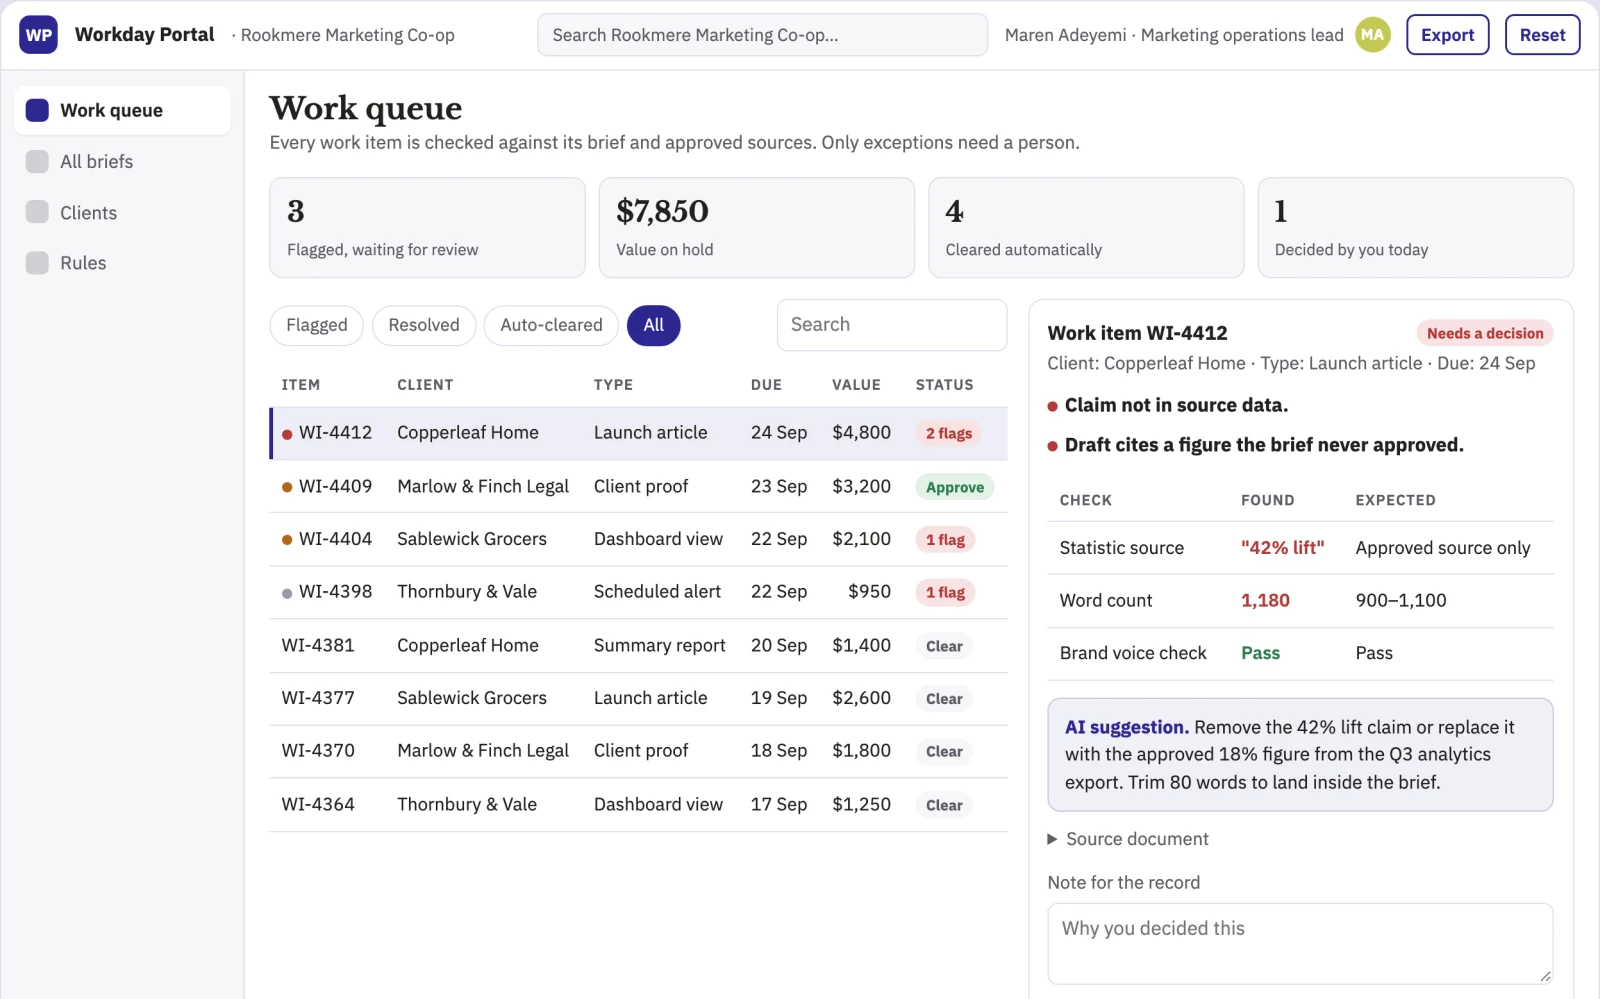Select work item WI-4377

(638, 698)
